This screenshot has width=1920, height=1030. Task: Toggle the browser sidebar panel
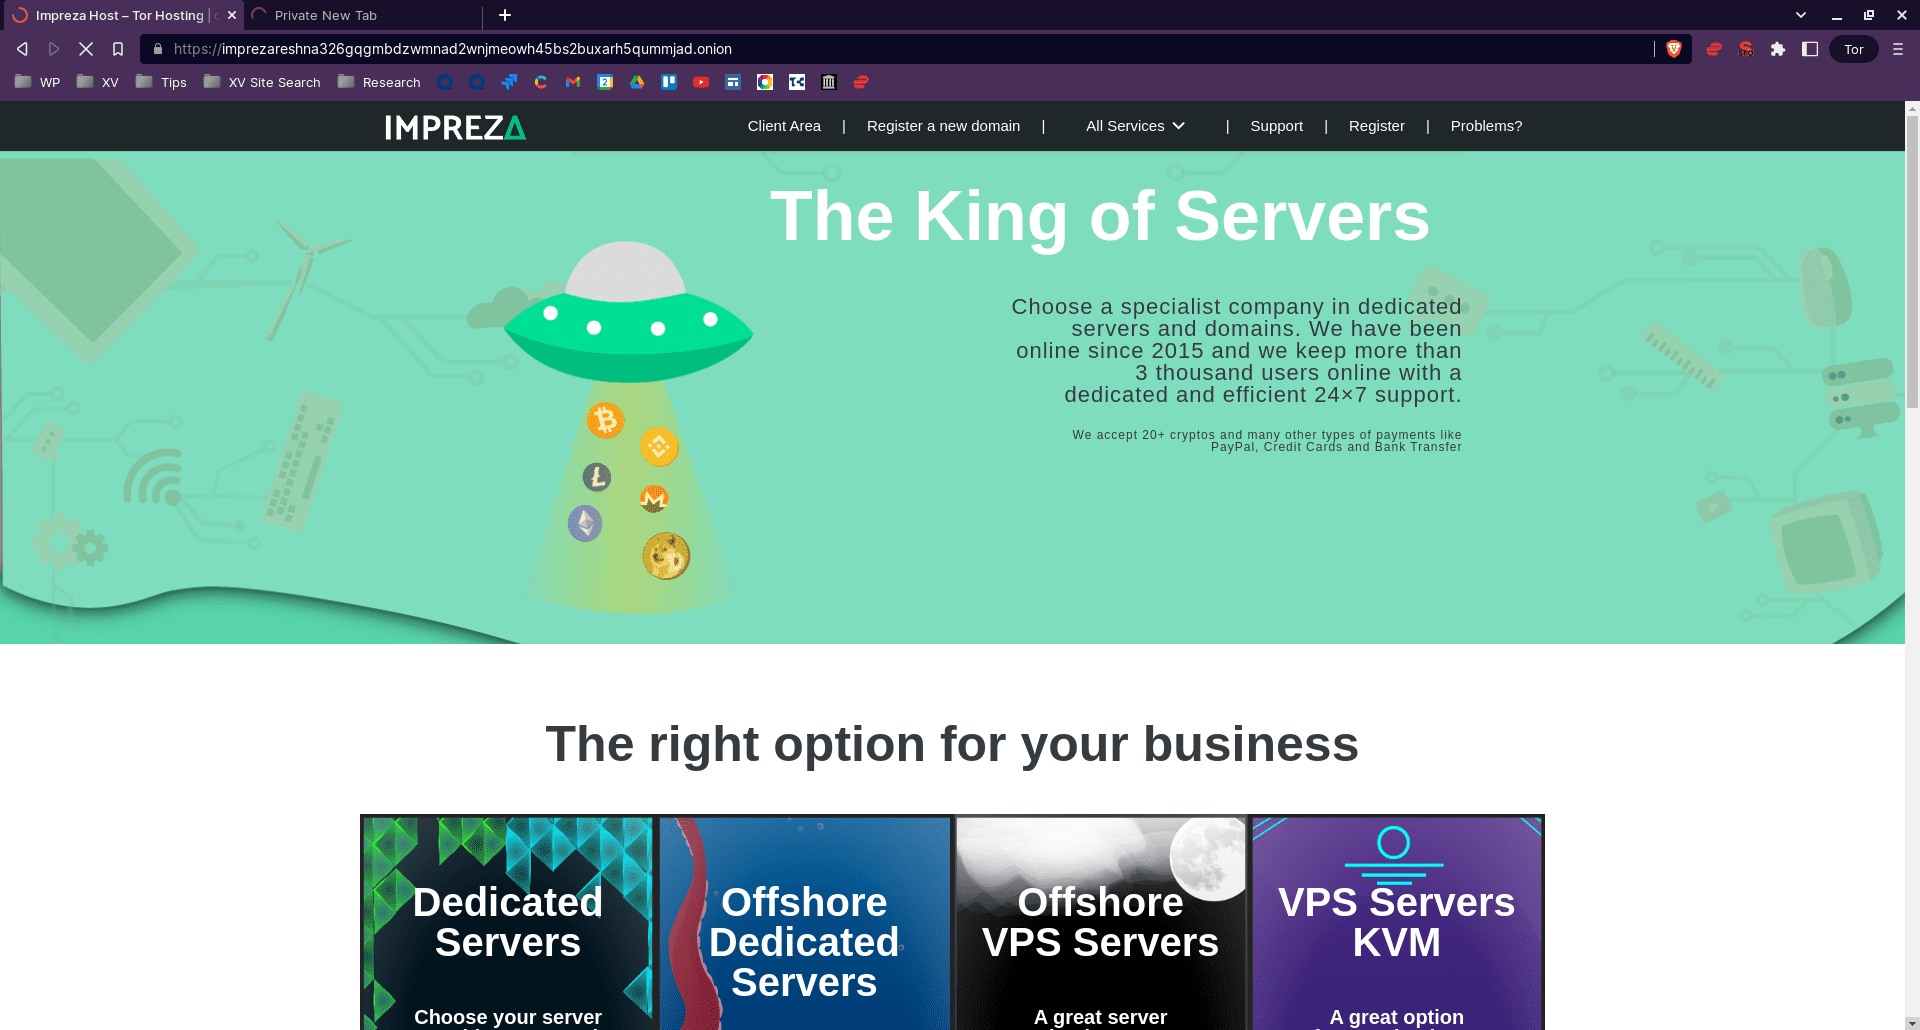click(x=1810, y=48)
